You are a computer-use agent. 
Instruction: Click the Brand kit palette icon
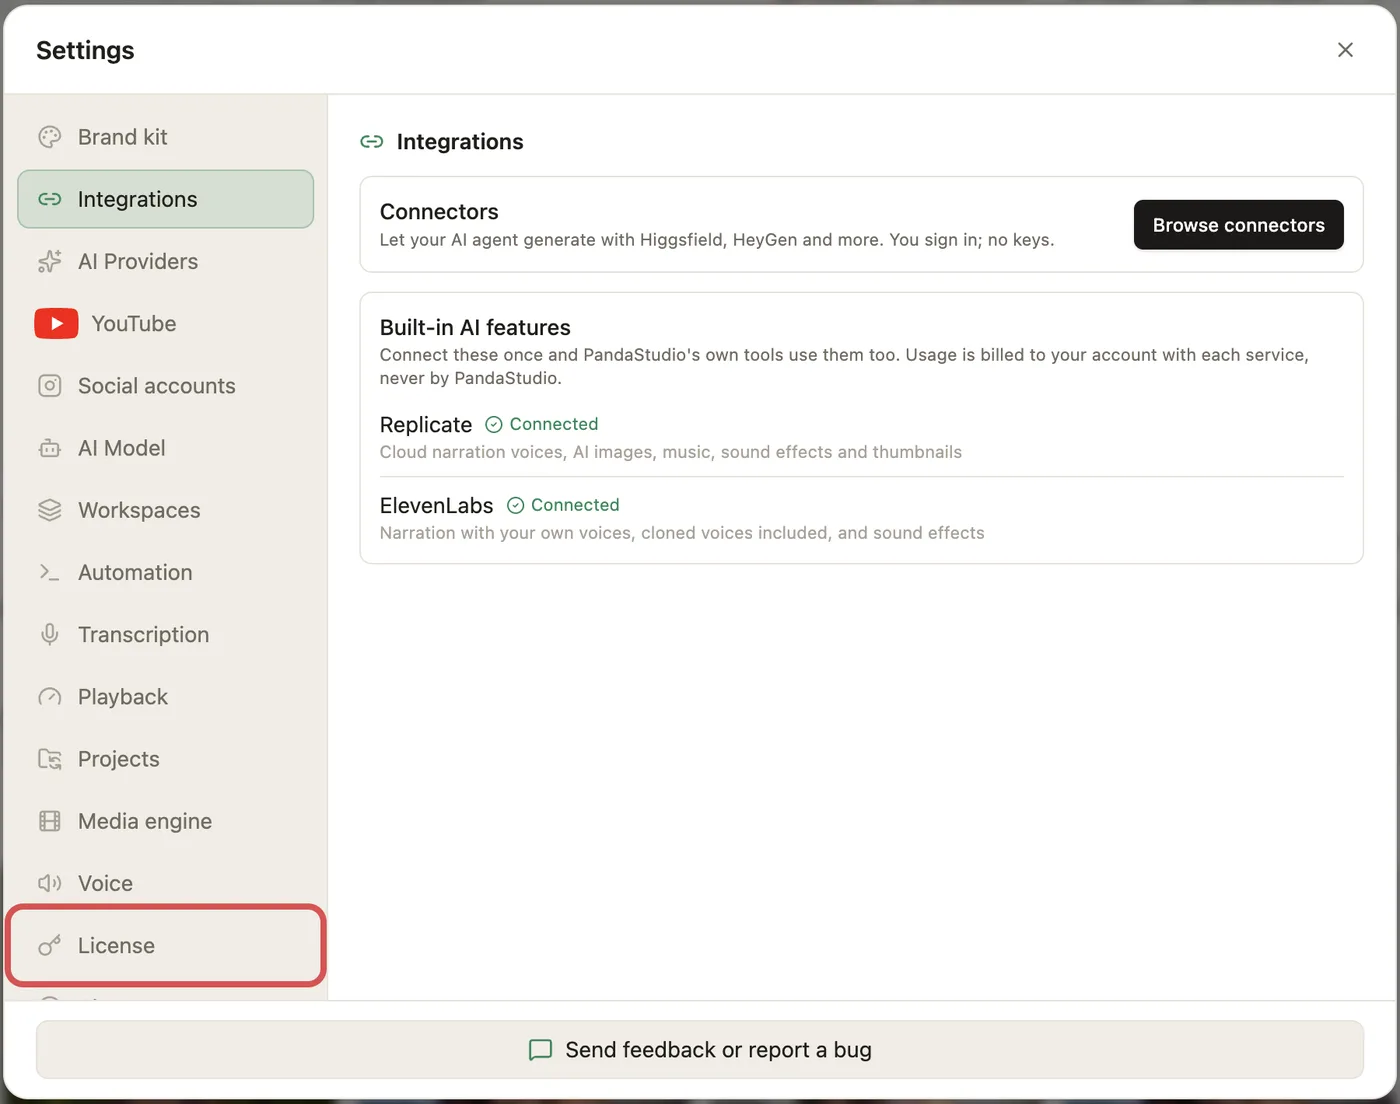(x=50, y=137)
